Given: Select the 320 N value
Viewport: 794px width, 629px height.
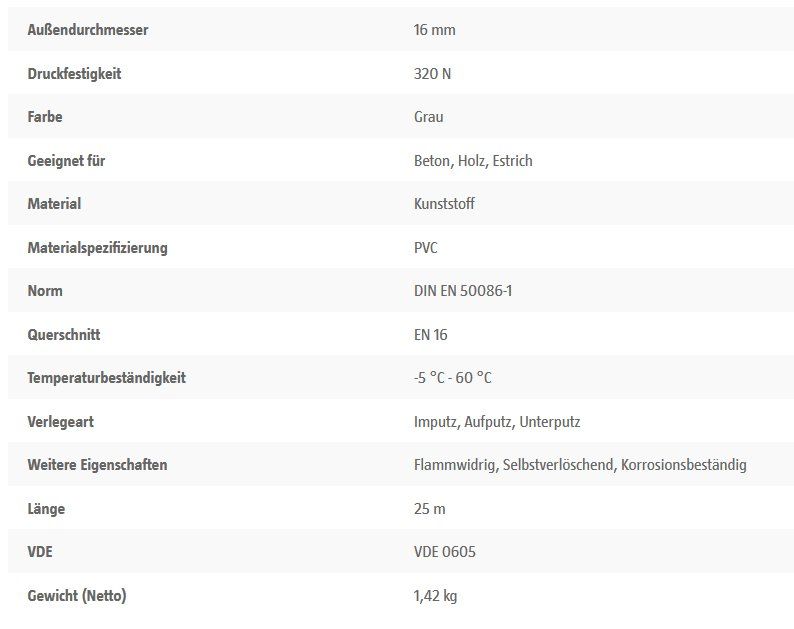Looking at the screenshot, I should pyautogui.click(x=432, y=74).
